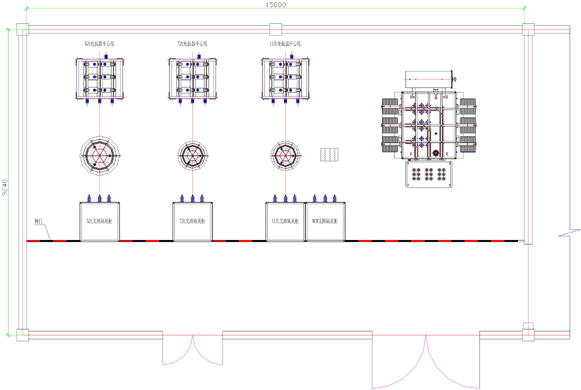This screenshot has width=581, height=390.
Task: Select the middle circular reactor symbol
Action: [x=192, y=155]
